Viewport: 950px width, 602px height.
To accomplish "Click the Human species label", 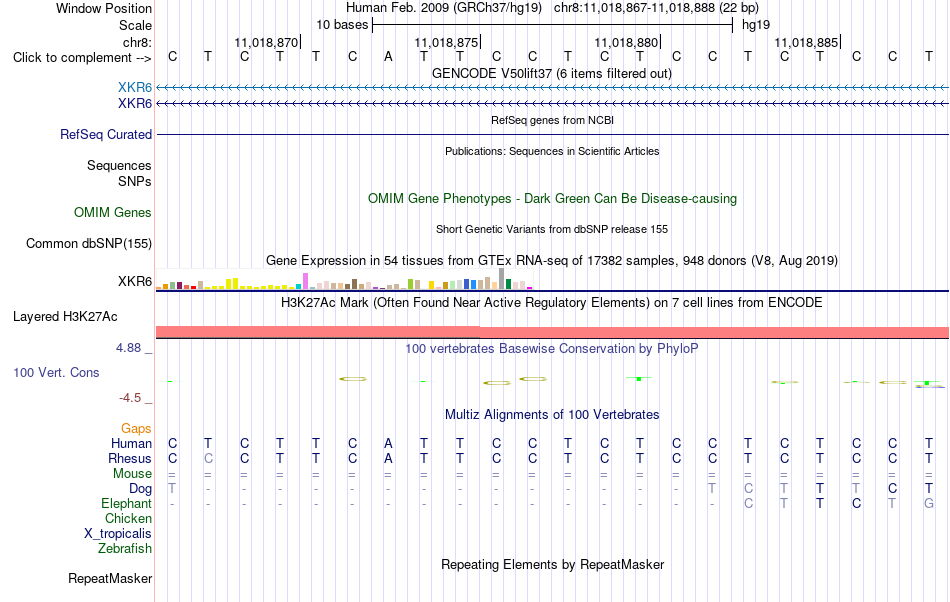I will coord(131,443).
